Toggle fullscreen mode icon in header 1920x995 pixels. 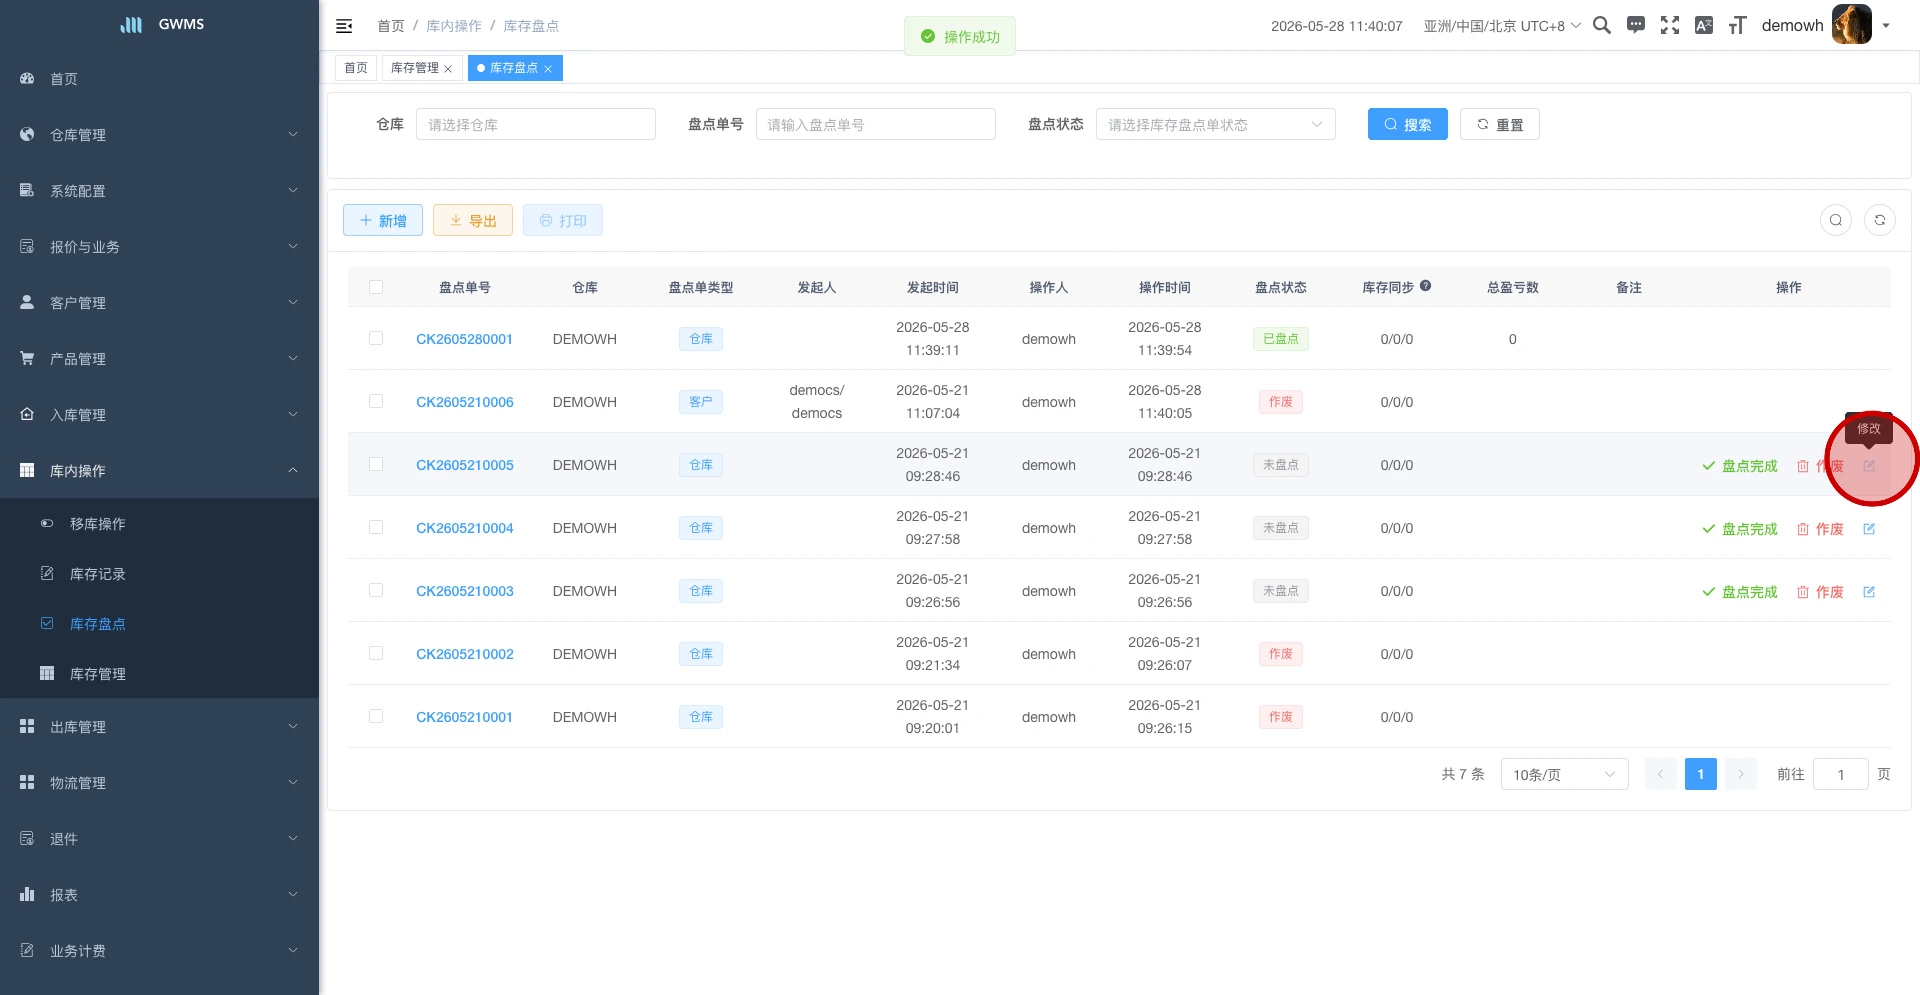coord(1670,25)
